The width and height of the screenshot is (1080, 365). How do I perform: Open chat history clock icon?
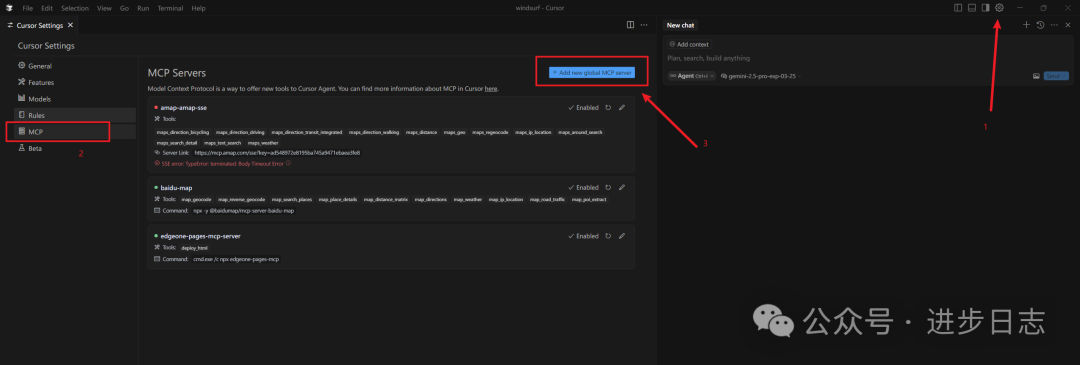click(1040, 25)
